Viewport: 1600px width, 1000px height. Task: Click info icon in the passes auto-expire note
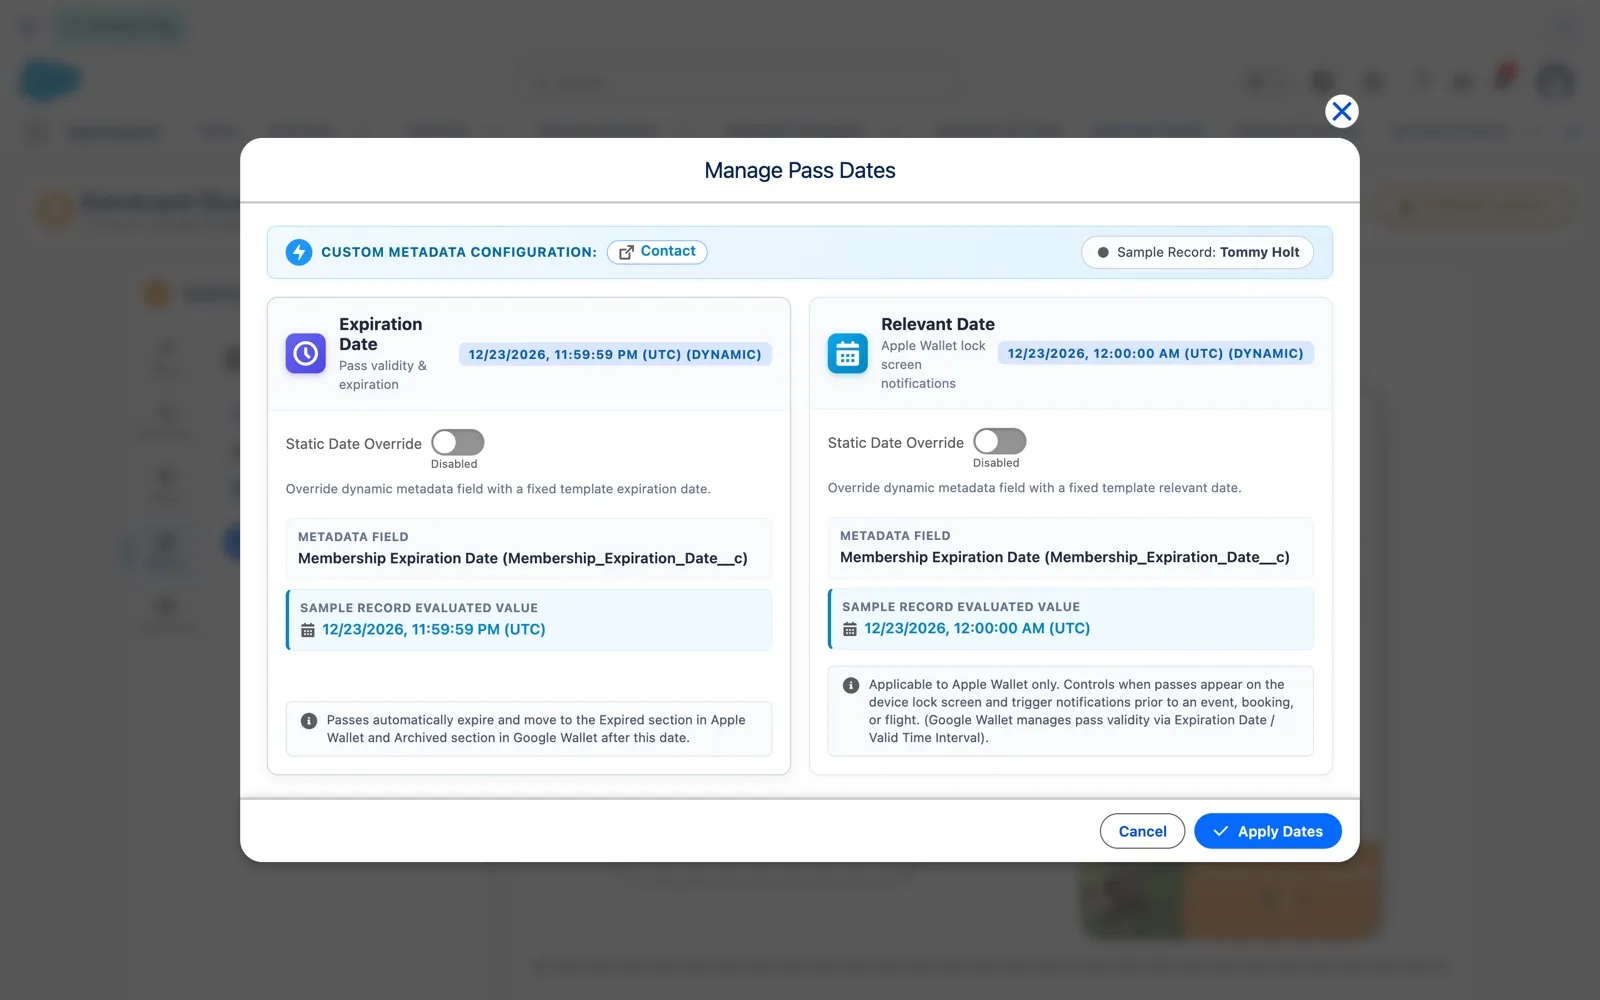point(309,721)
